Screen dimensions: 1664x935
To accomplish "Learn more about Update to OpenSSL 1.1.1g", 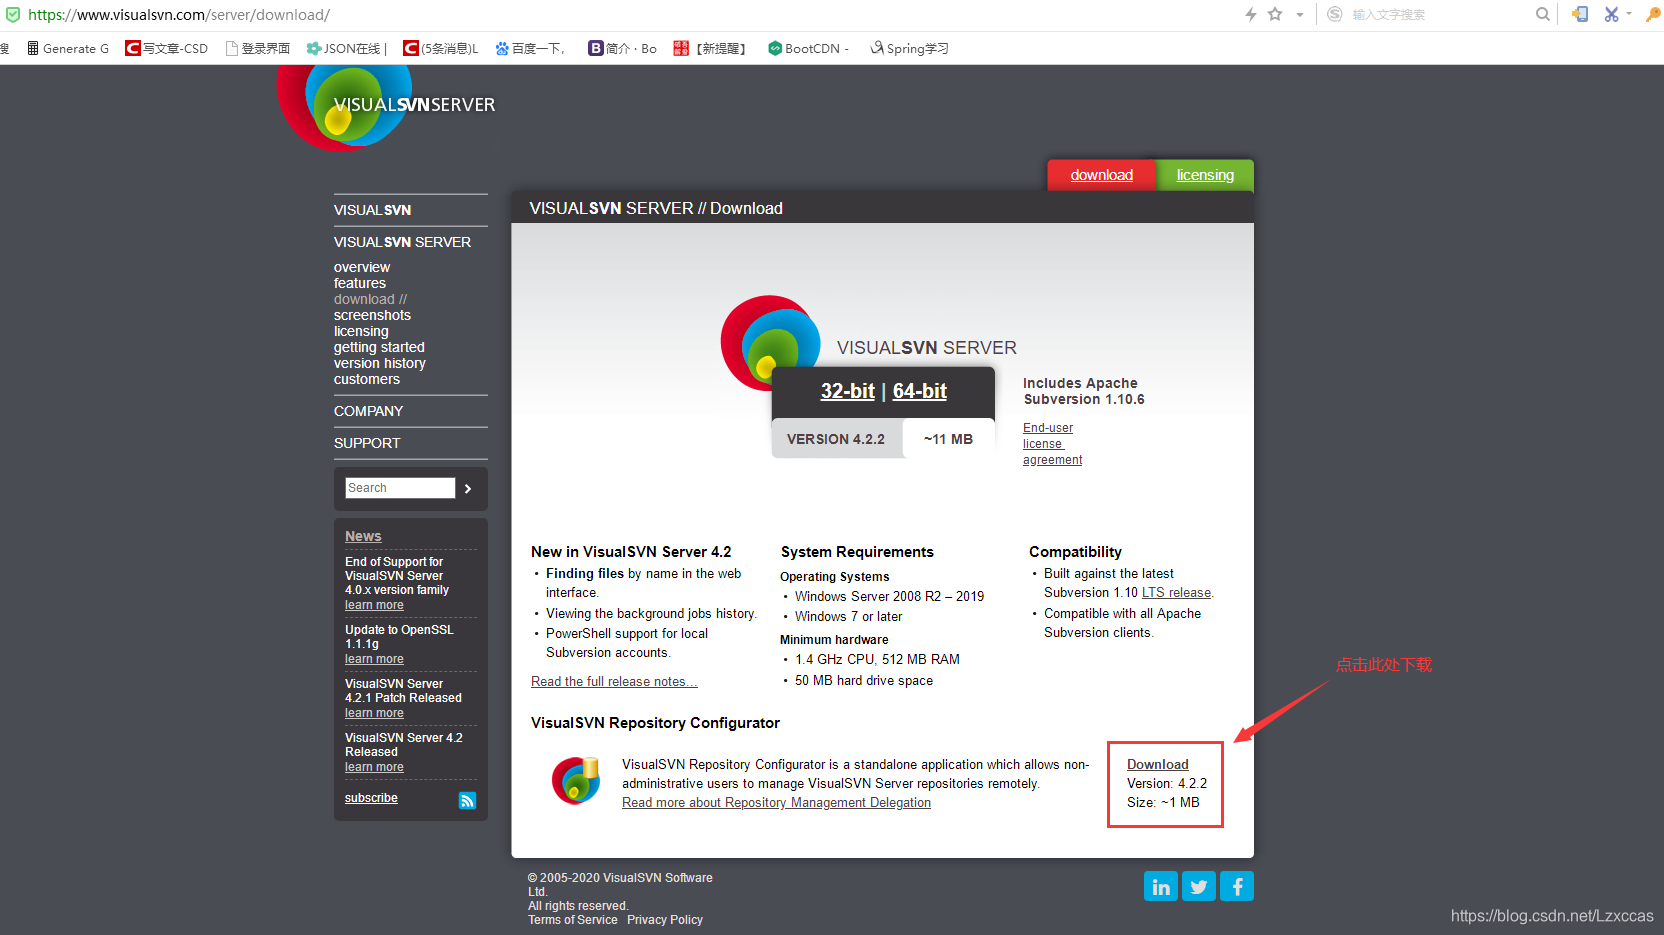I will click(x=374, y=659).
